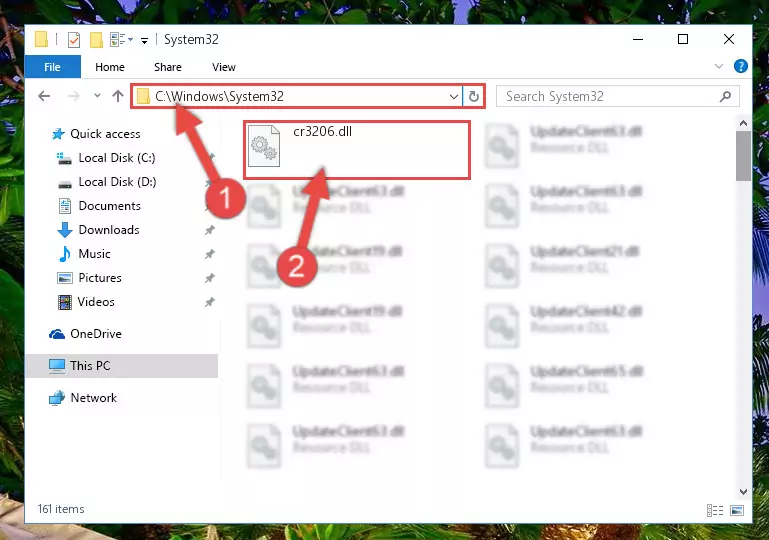Click the magnifying glass search icon
Viewport: 769px width, 540px height.
click(x=725, y=97)
